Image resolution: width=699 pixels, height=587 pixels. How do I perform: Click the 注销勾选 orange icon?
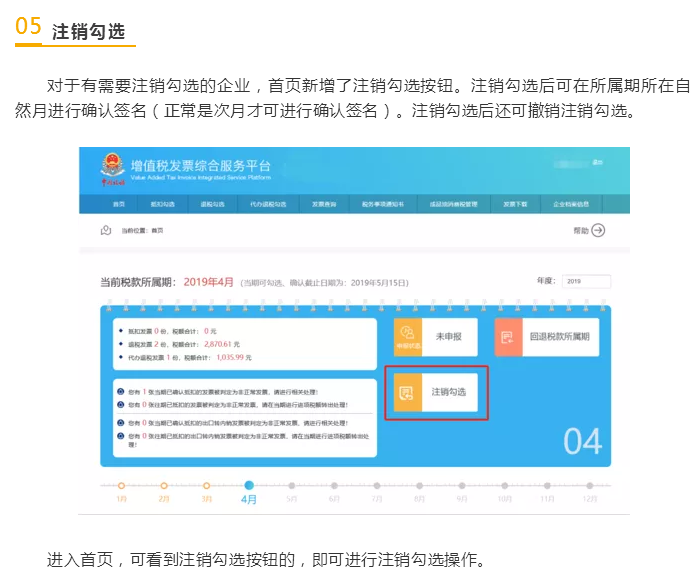pos(407,393)
